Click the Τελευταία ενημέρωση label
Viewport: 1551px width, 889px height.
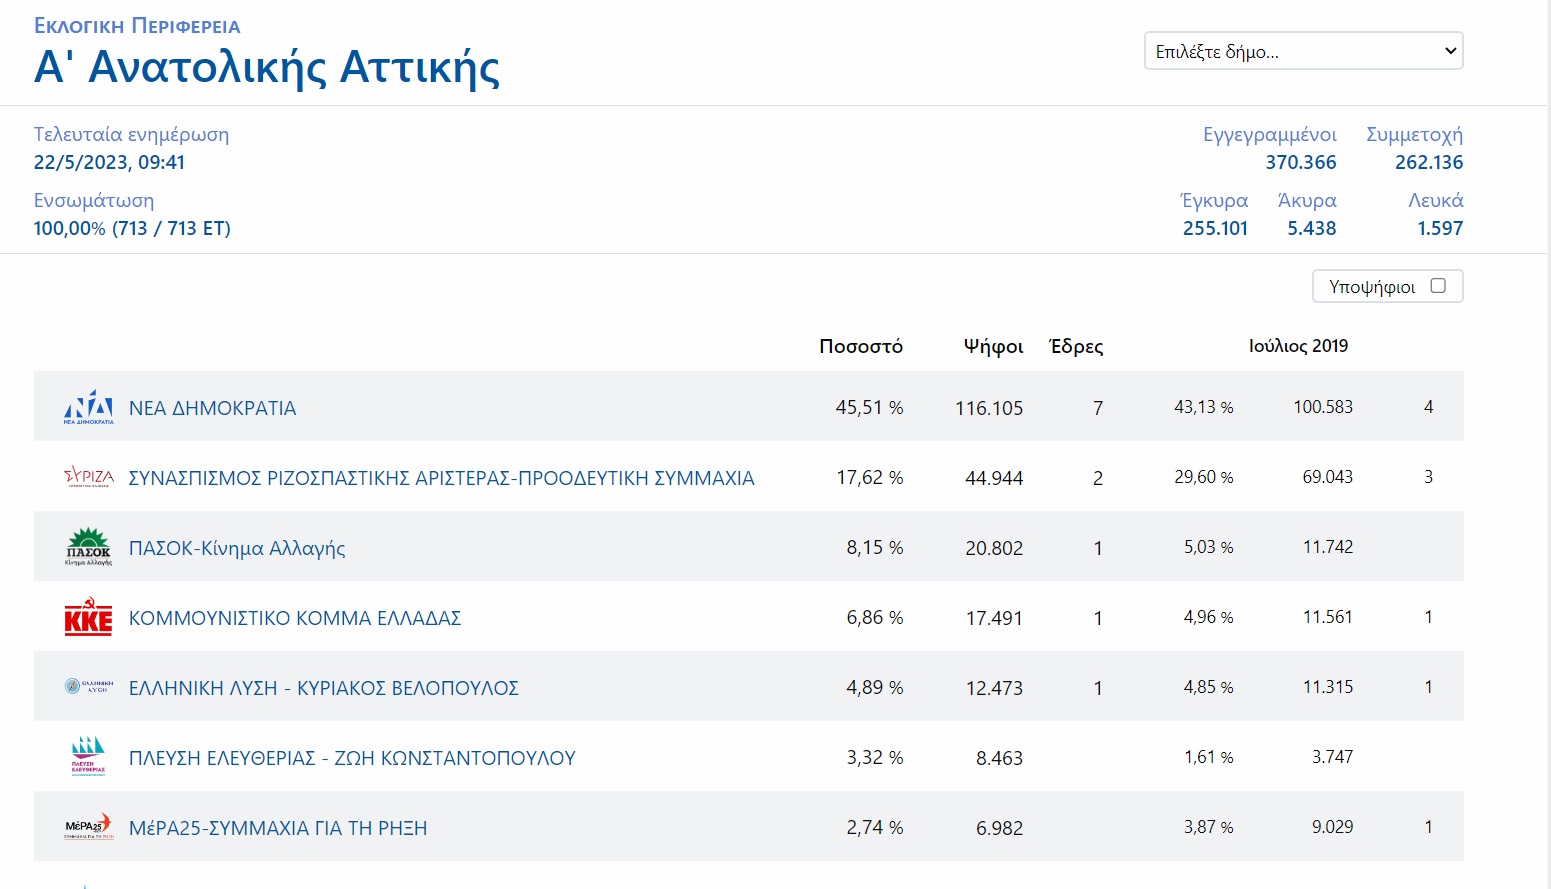pyautogui.click(x=131, y=134)
